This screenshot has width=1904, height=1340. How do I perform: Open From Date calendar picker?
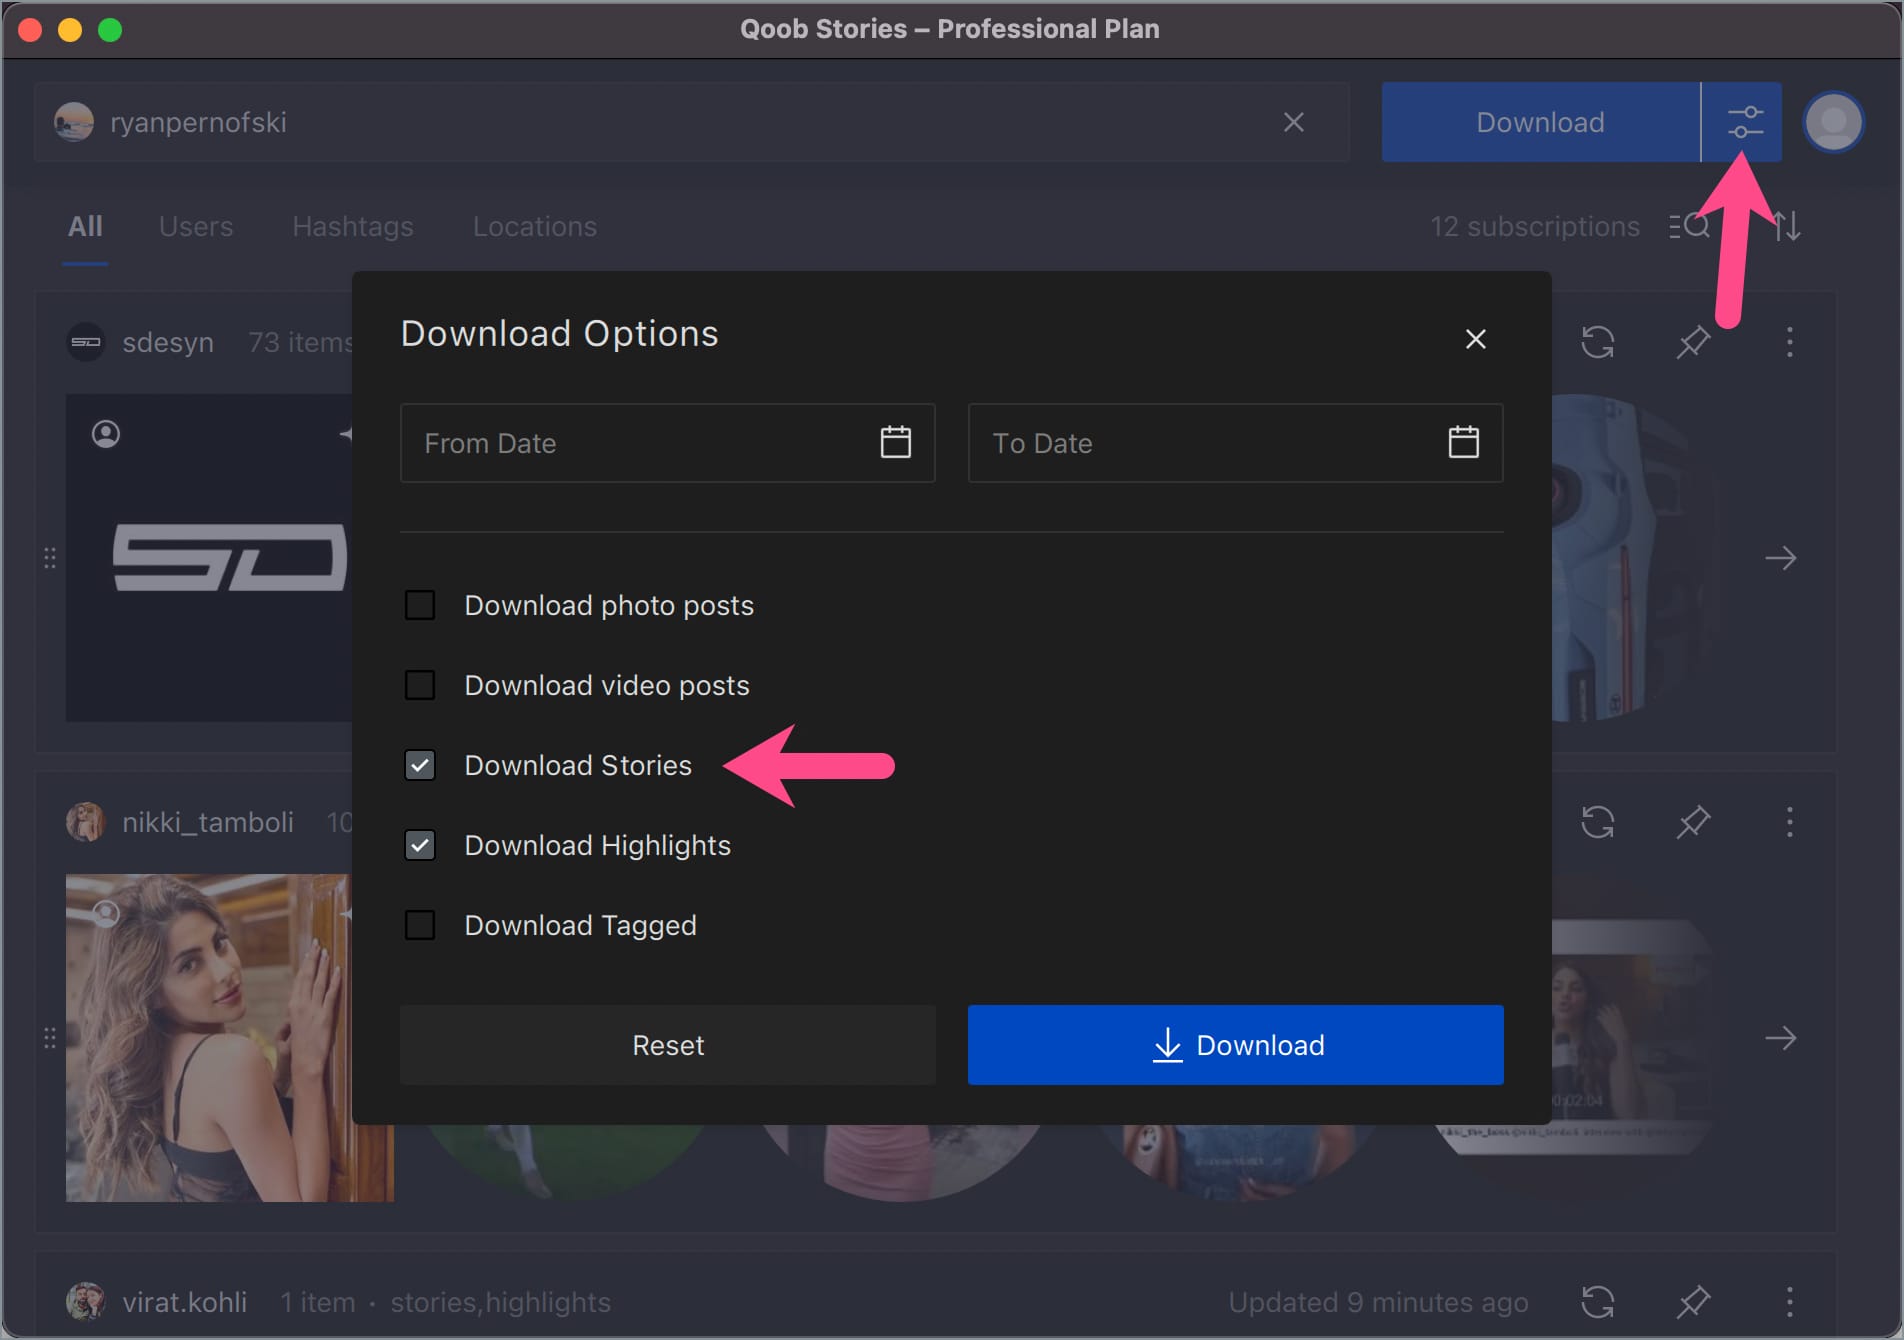(895, 442)
